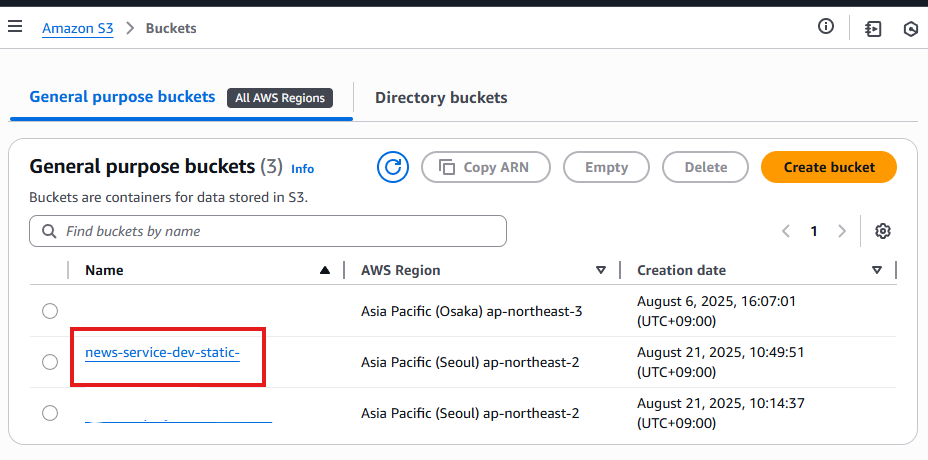928x460 pixels.
Task: Click the hexagon icon at top right
Action: [911, 29]
